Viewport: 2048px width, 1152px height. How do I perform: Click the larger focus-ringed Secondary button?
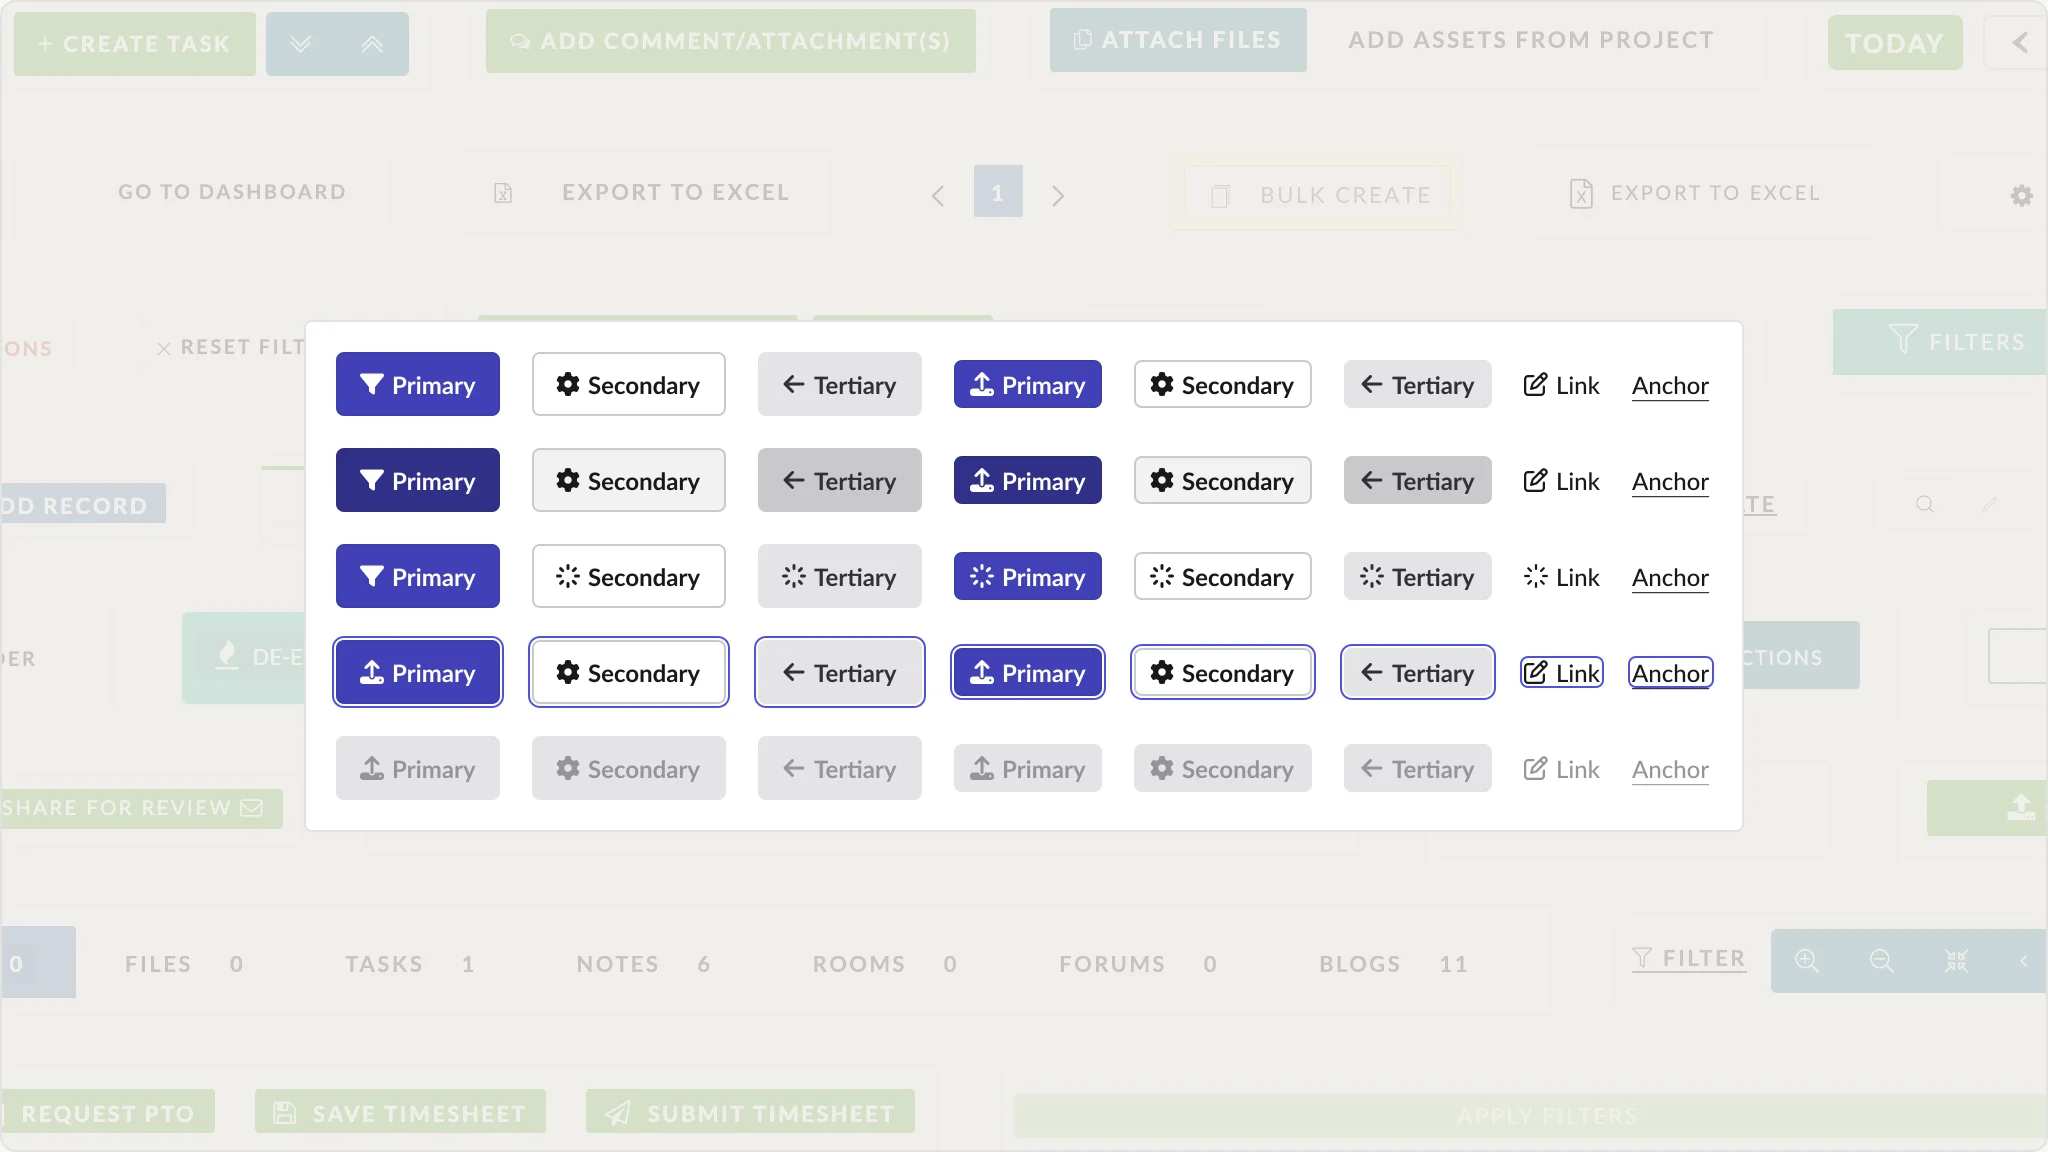point(629,672)
